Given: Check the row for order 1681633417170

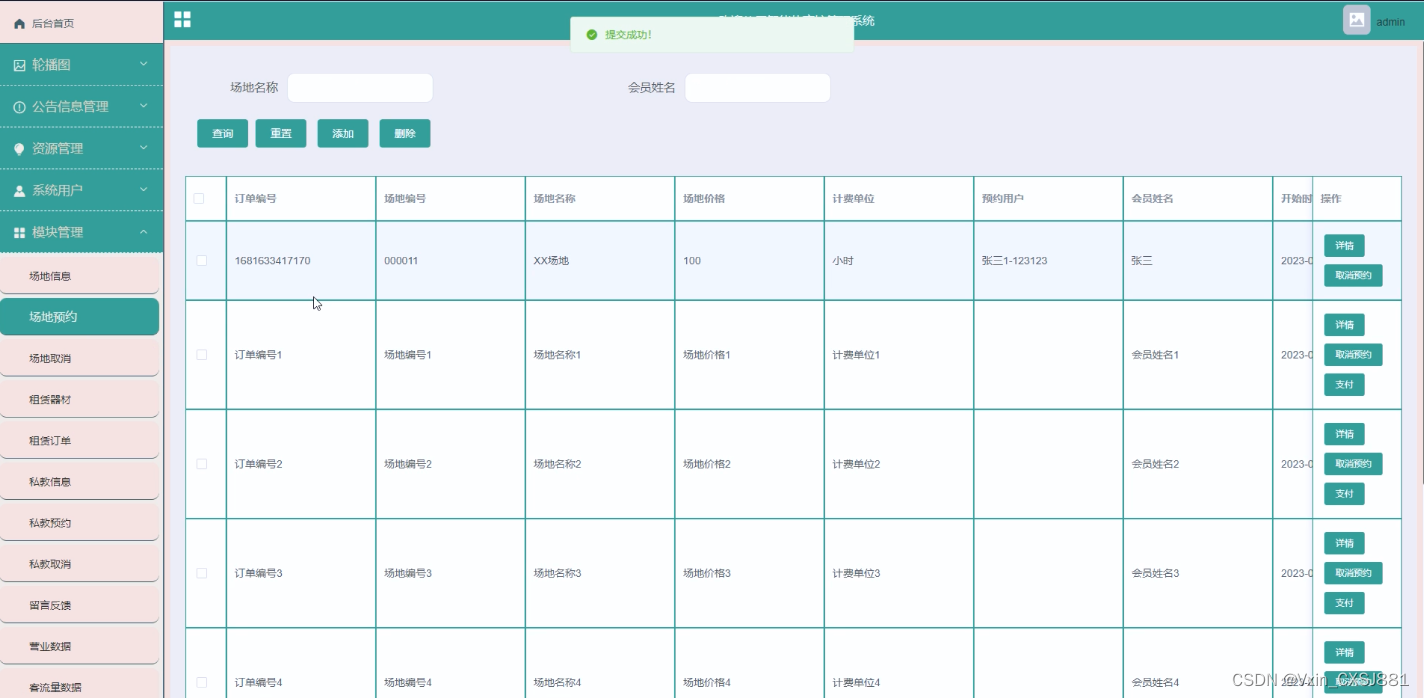Looking at the screenshot, I should [x=202, y=260].
